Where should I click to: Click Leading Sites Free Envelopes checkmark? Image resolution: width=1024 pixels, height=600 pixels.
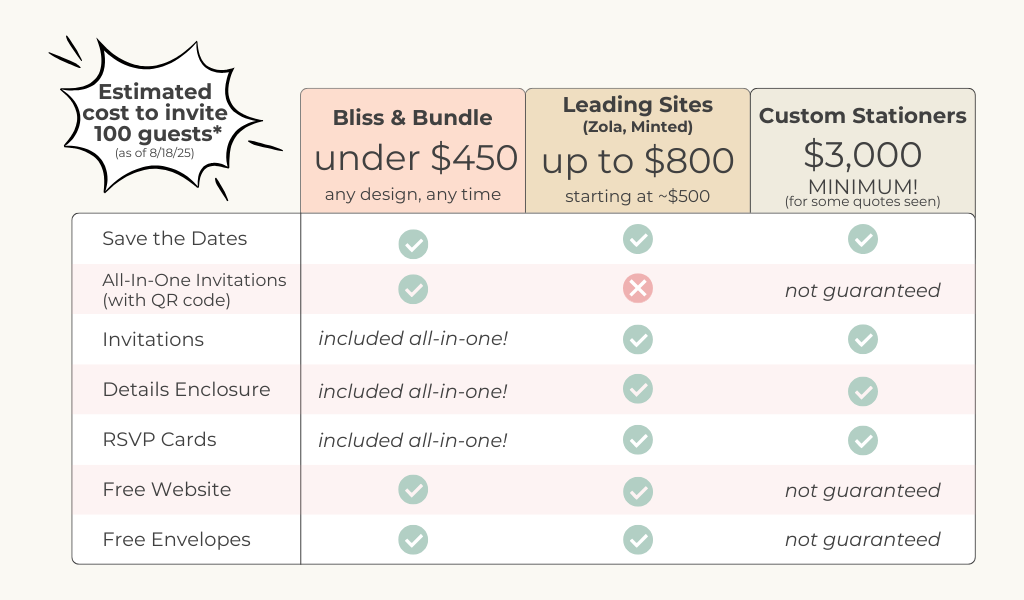[x=638, y=540]
